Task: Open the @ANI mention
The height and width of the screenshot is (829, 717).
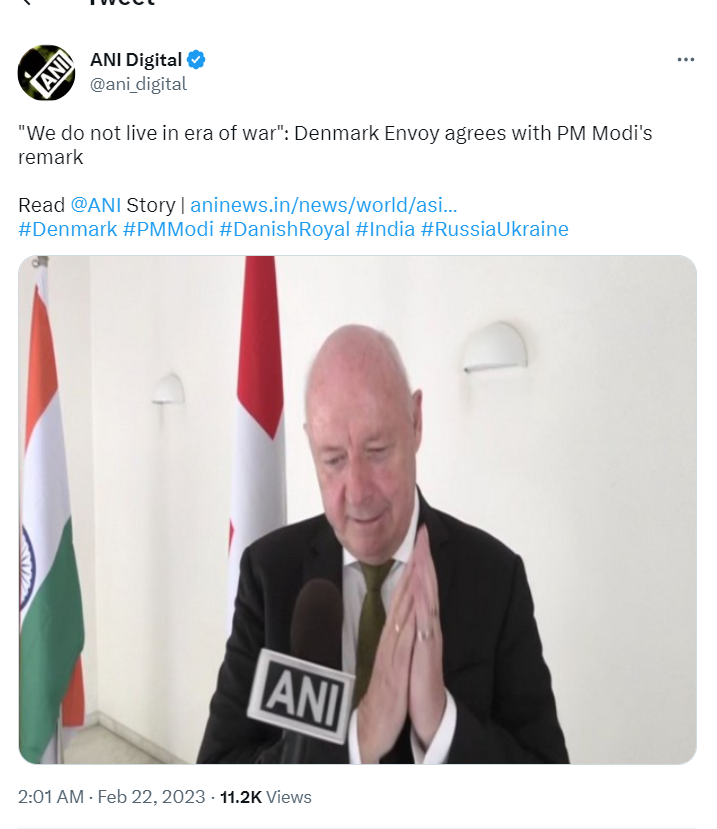Action: (96, 205)
